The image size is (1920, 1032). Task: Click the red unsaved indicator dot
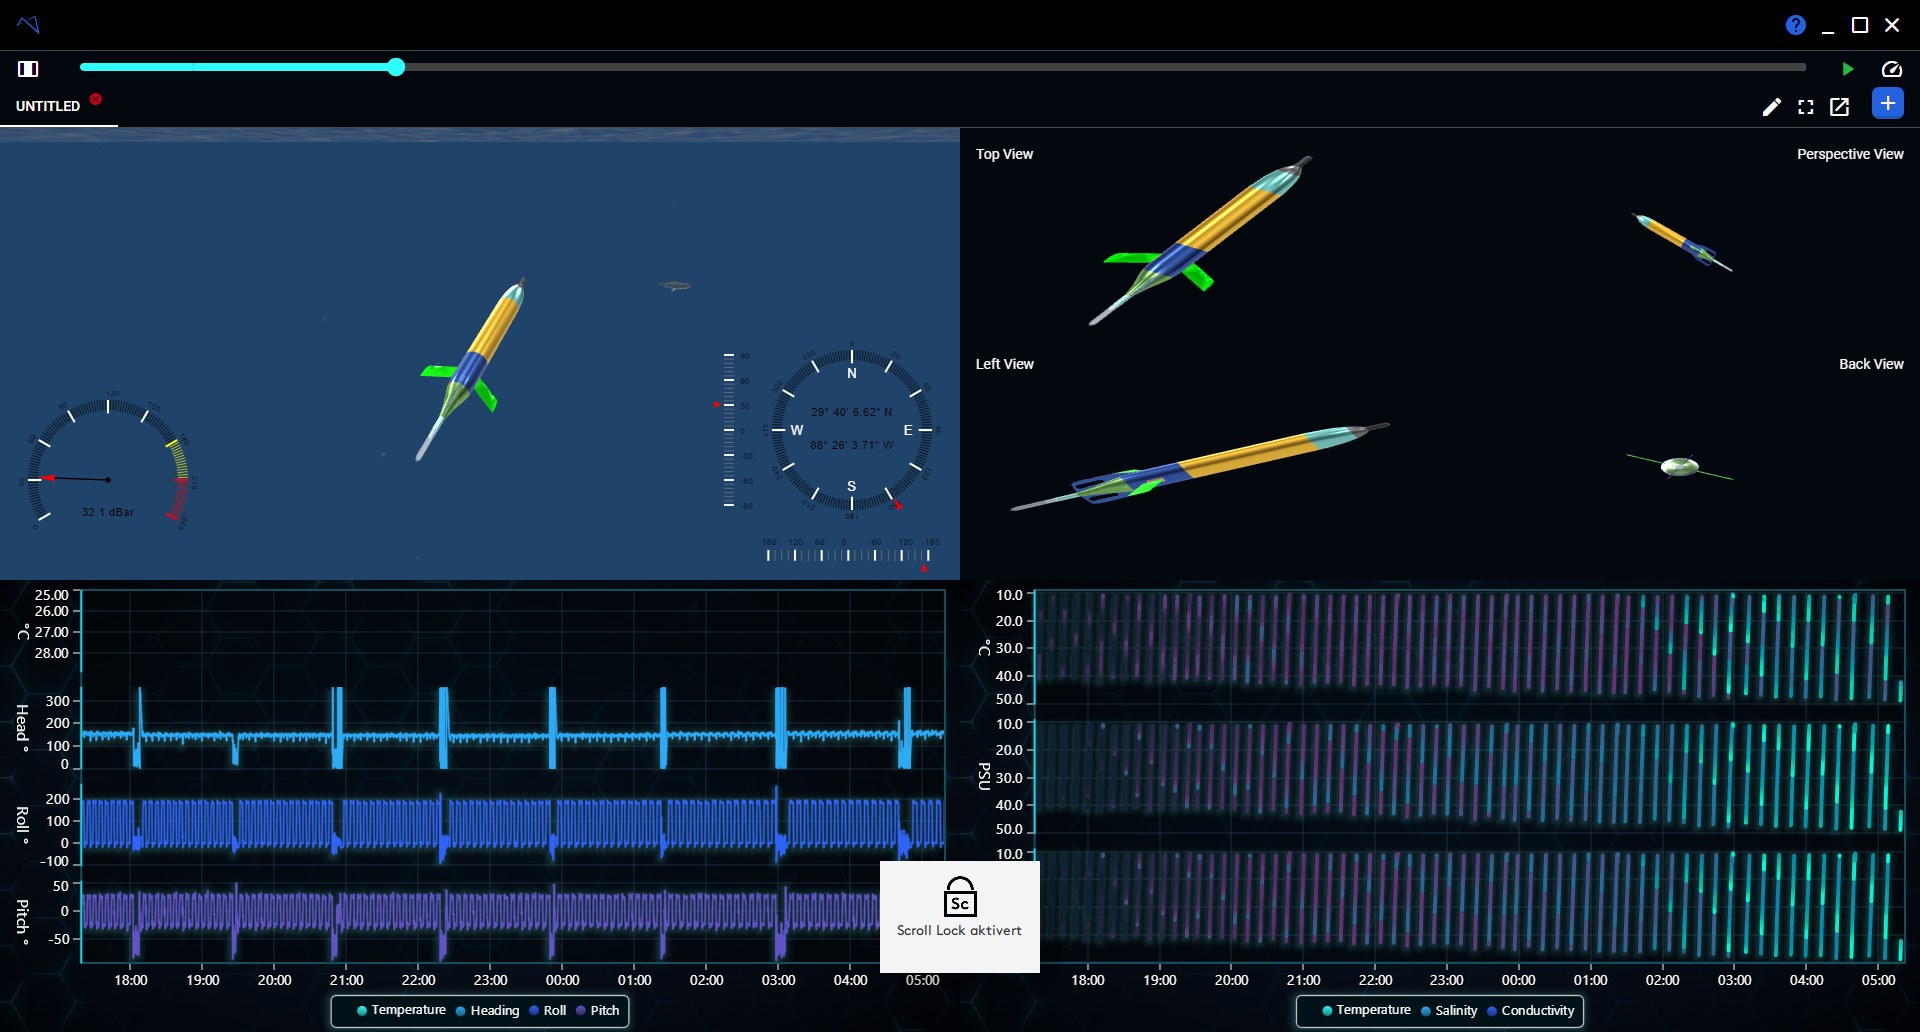click(x=96, y=99)
